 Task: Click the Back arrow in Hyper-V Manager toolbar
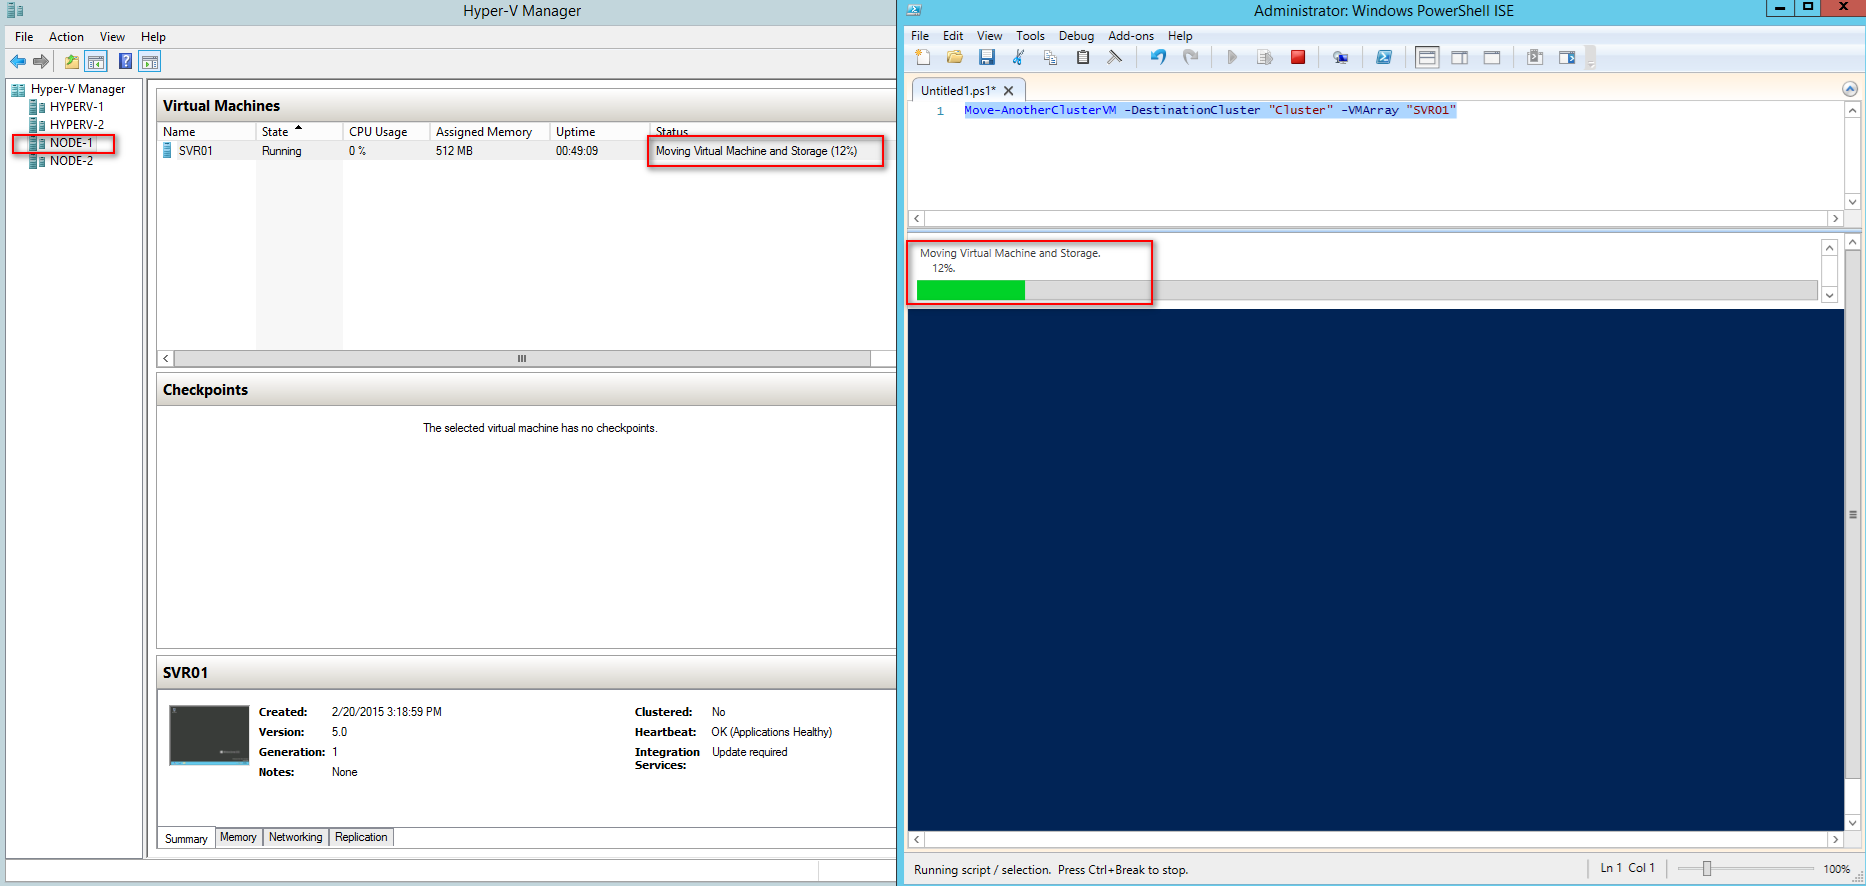[x=18, y=62]
